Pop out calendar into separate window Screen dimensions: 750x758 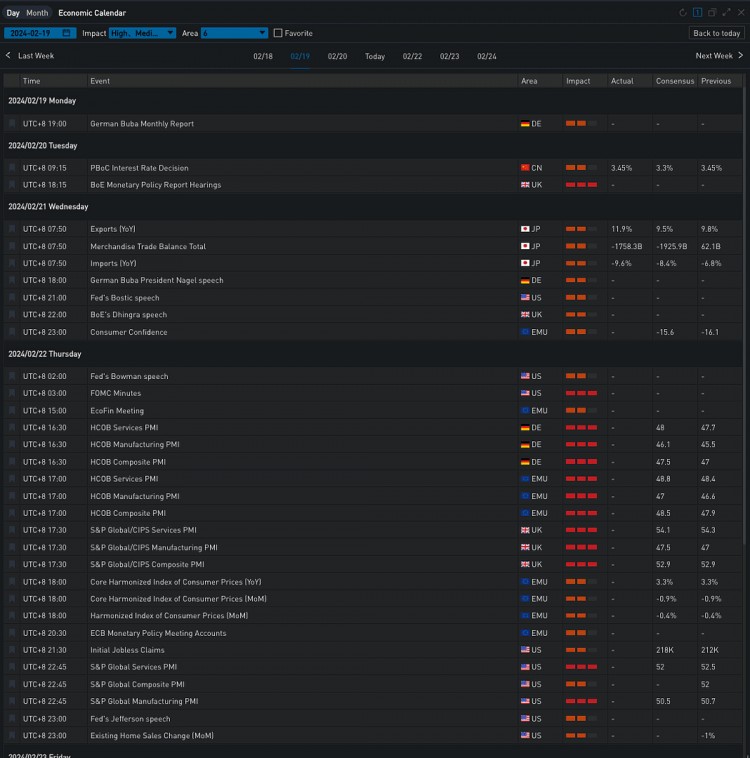click(x=712, y=13)
